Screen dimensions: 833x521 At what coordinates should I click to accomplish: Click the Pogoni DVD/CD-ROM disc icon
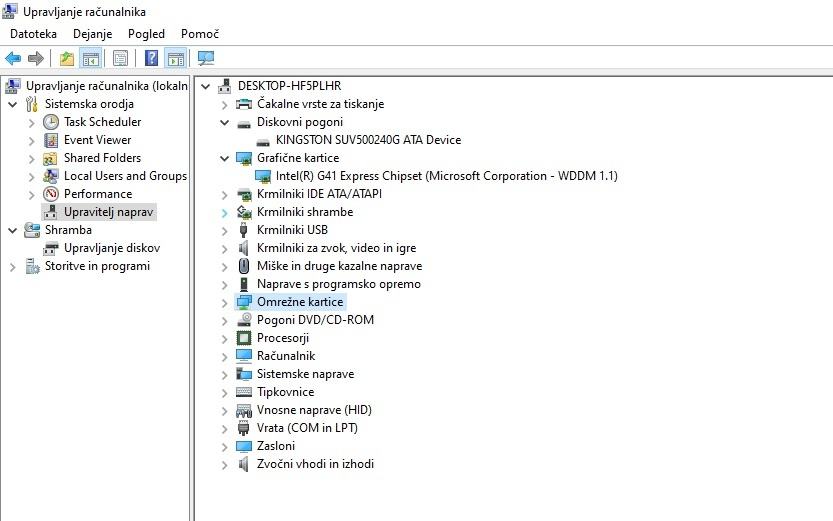click(x=244, y=320)
